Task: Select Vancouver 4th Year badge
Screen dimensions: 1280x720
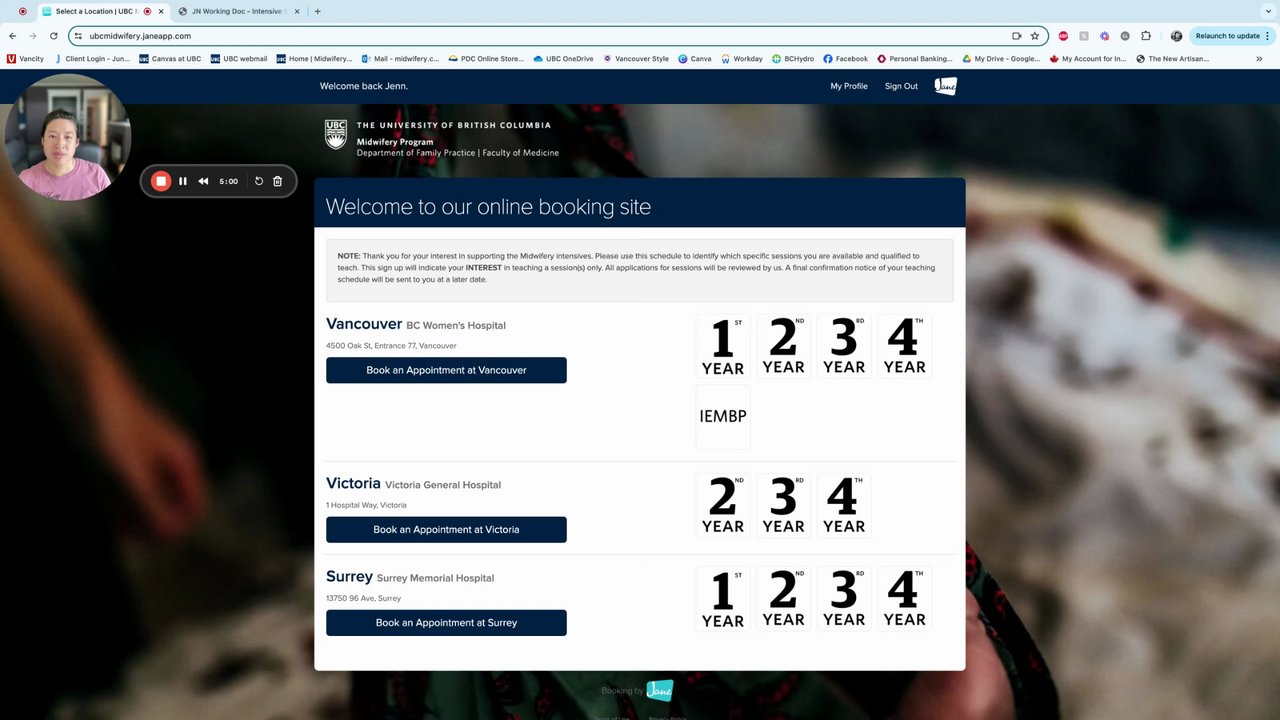Action: pyautogui.click(x=904, y=346)
